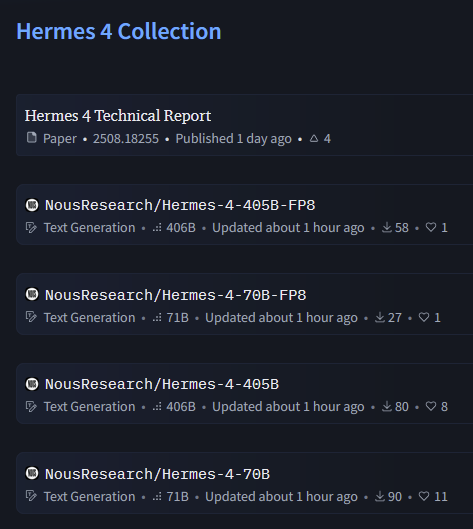Click the heart icon with 1 like on Hermes-4-405B-FP8
473x529 pixels.
431,227
